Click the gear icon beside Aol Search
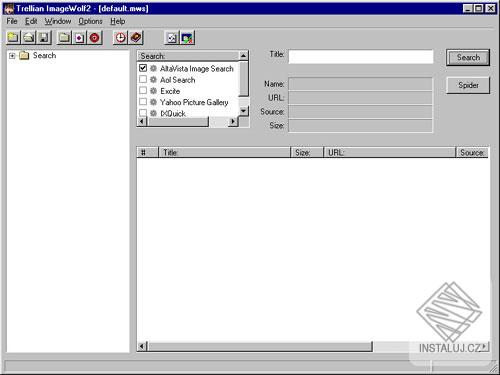This screenshot has width=500, height=375. coord(153,80)
